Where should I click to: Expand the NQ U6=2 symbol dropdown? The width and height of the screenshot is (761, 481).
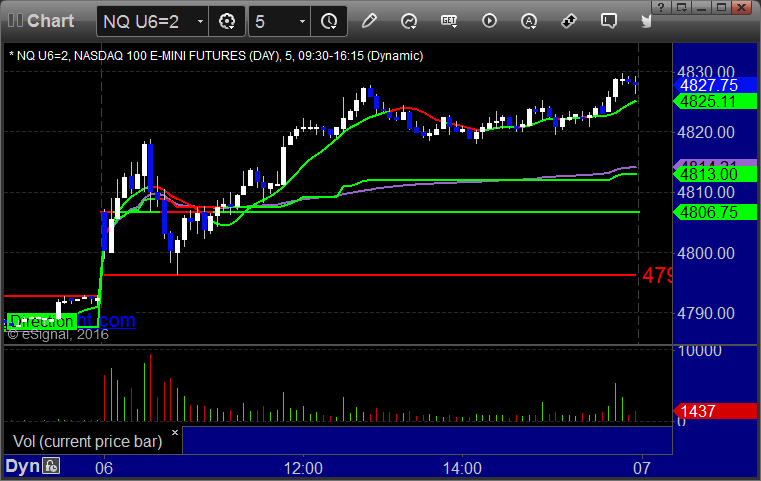click(x=200, y=21)
